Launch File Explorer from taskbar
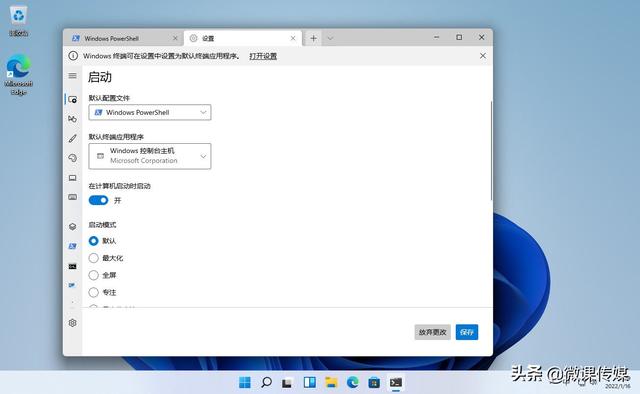The width and height of the screenshot is (640, 394). point(331,383)
